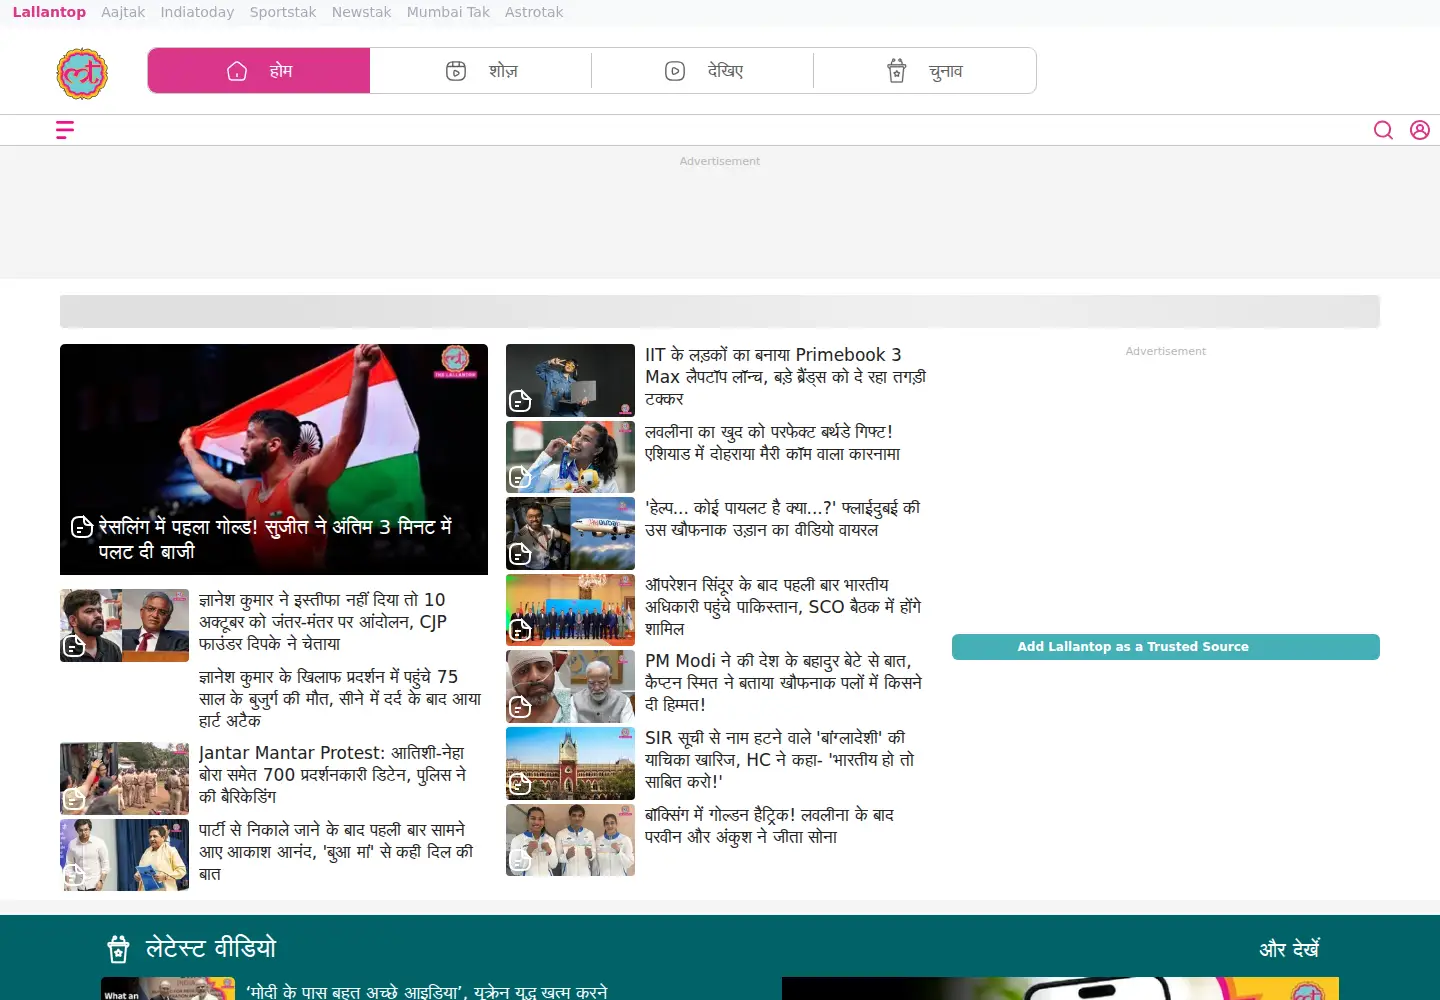
Task: Select the होम tab
Action: click(x=259, y=71)
